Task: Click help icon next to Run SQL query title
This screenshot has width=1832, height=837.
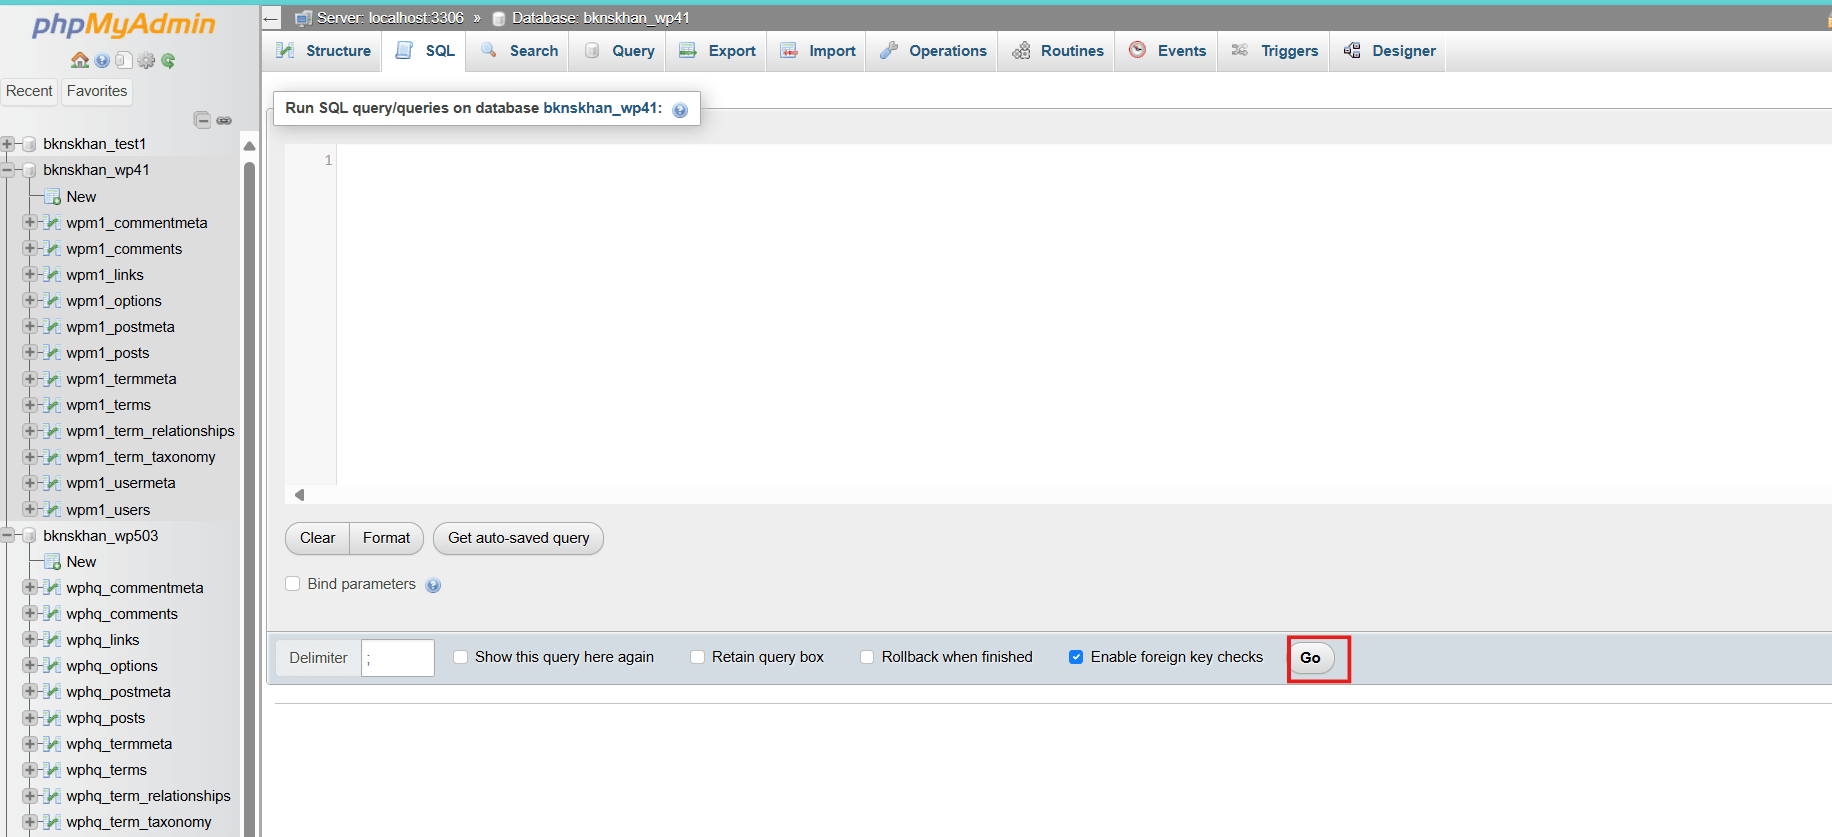Action: [680, 110]
